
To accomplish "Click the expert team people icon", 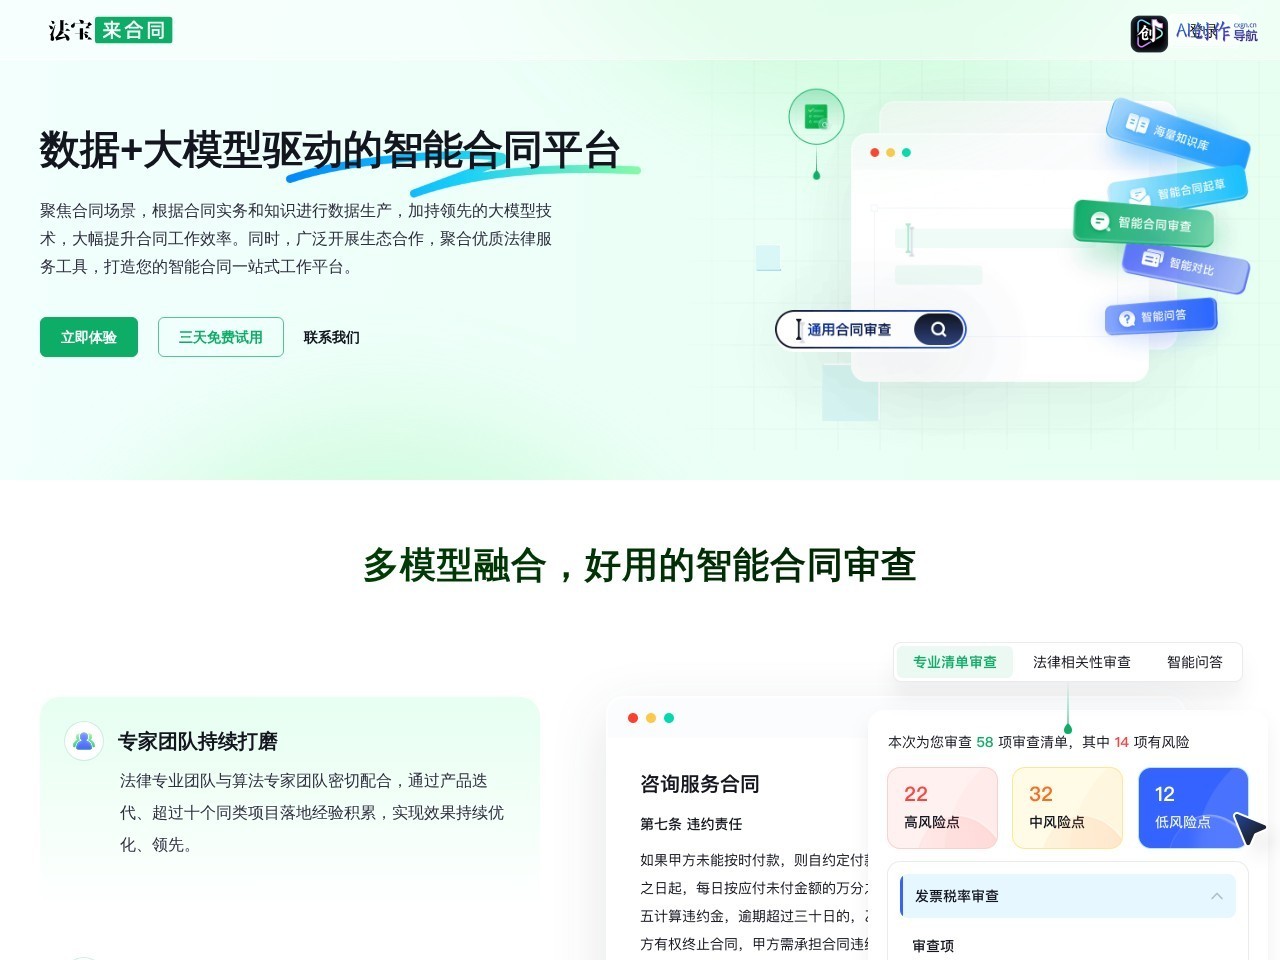I will coord(84,741).
